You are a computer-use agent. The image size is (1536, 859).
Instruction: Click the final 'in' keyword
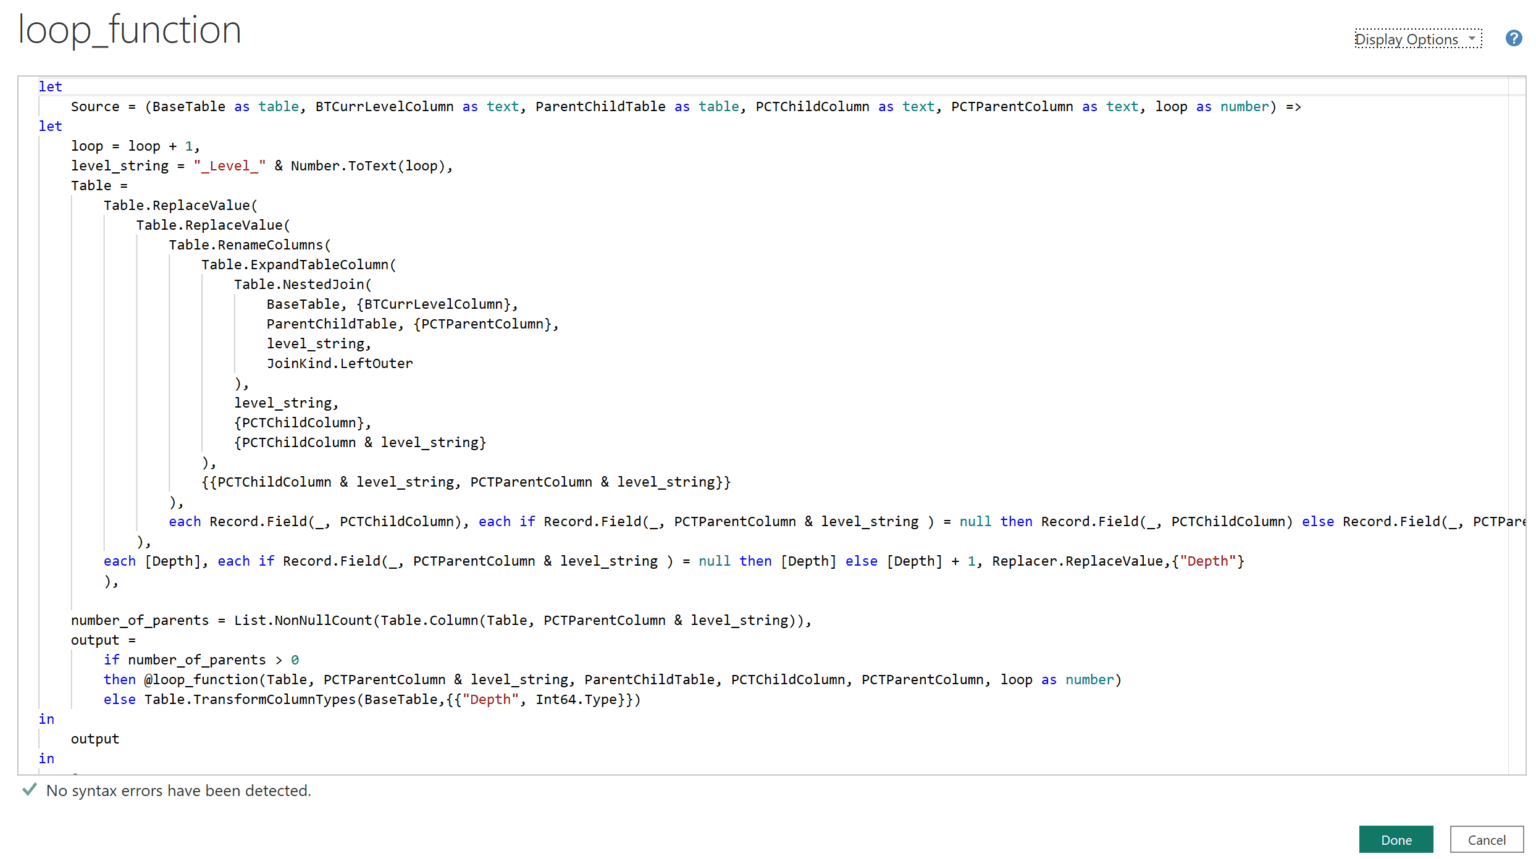[46, 758]
